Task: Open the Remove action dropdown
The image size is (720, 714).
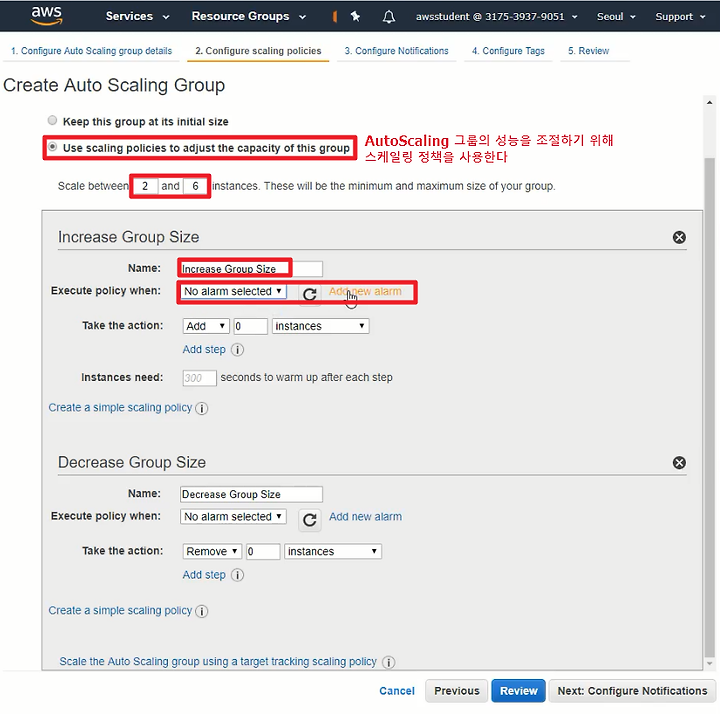Action: (x=212, y=551)
